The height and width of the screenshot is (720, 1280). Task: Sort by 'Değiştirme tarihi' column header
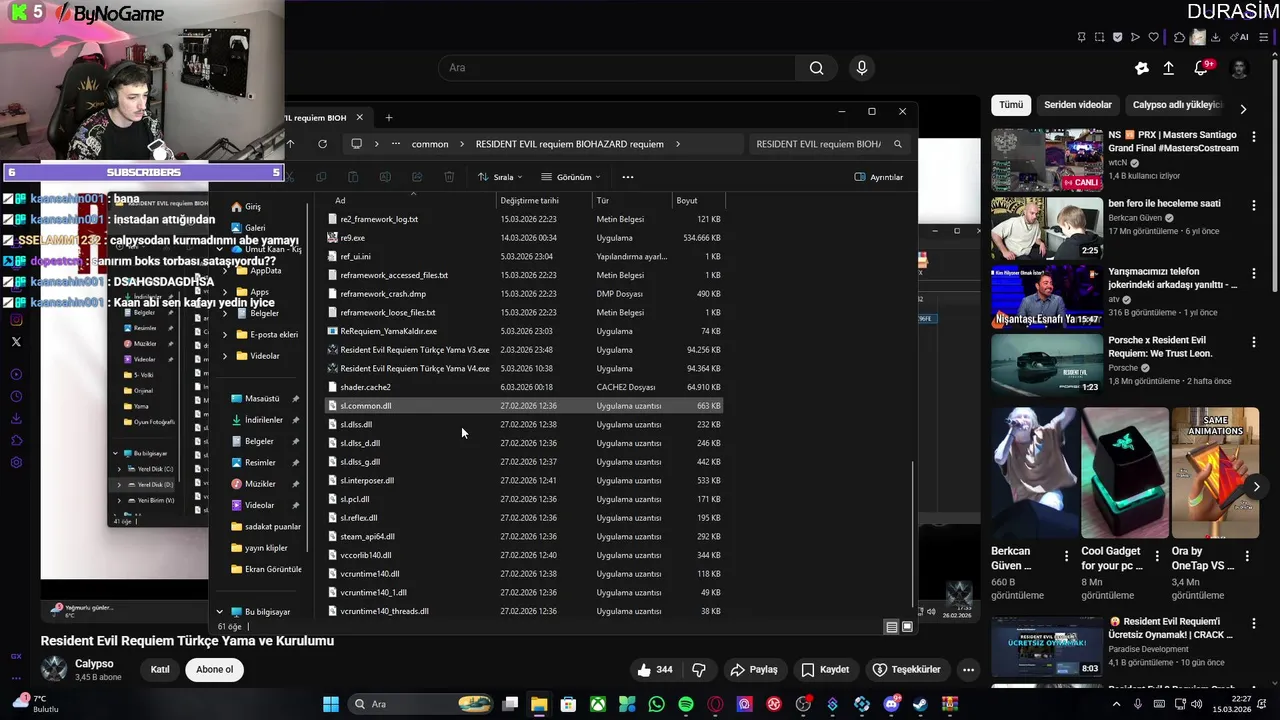point(529,200)
